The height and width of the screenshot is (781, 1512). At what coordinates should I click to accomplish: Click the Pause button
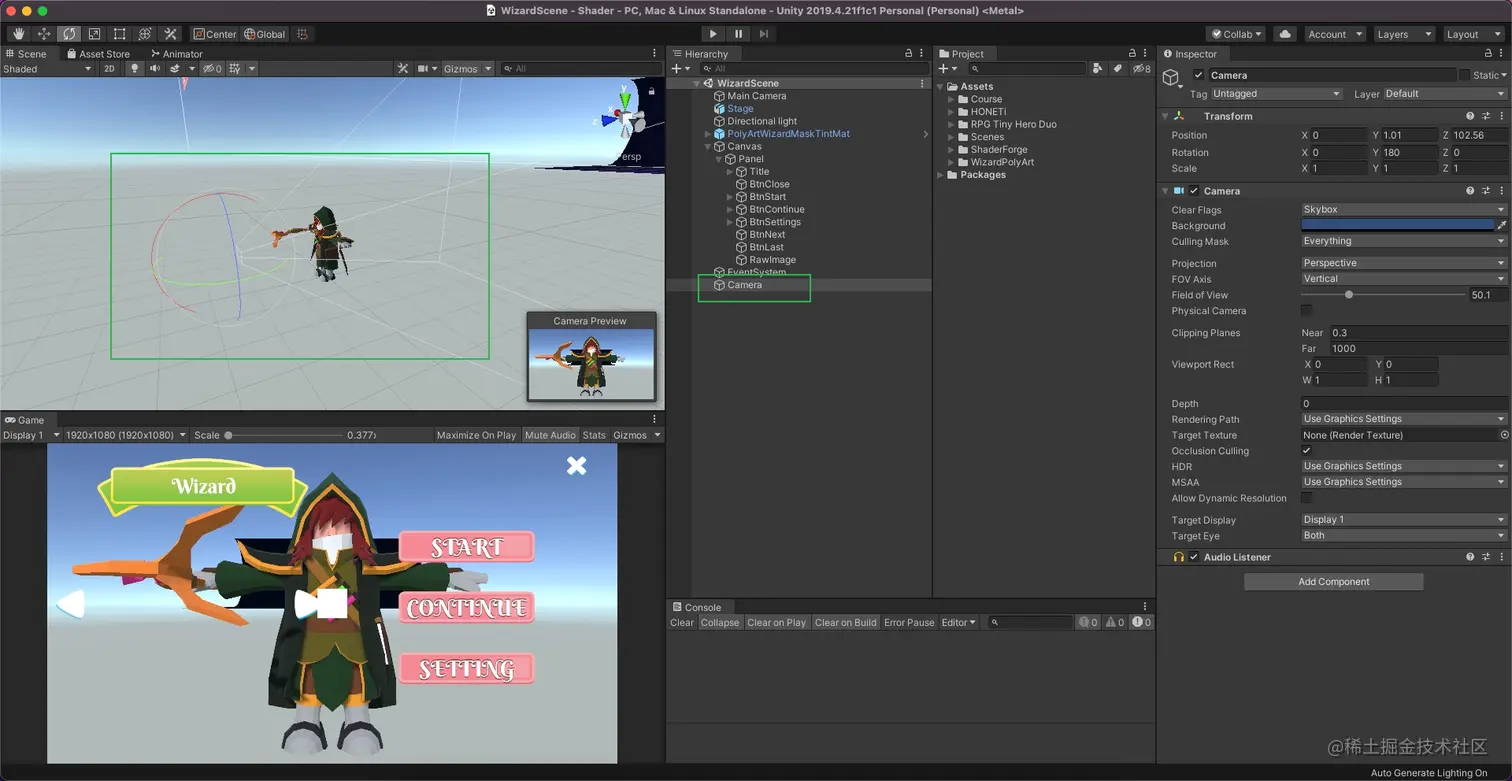[x=739, y=34]
